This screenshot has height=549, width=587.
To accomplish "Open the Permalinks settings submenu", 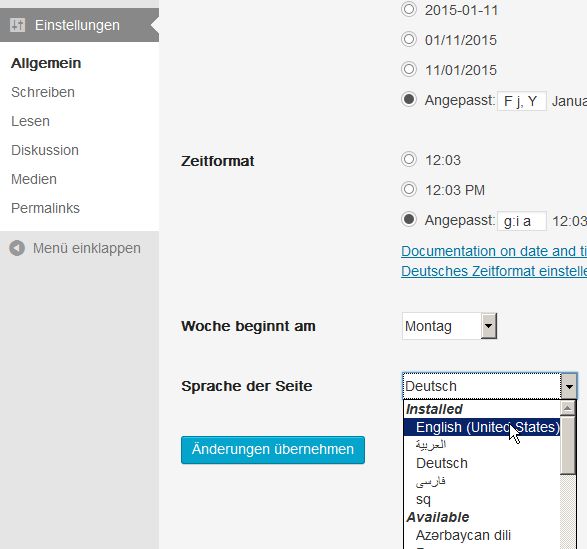I will point(45,208).
